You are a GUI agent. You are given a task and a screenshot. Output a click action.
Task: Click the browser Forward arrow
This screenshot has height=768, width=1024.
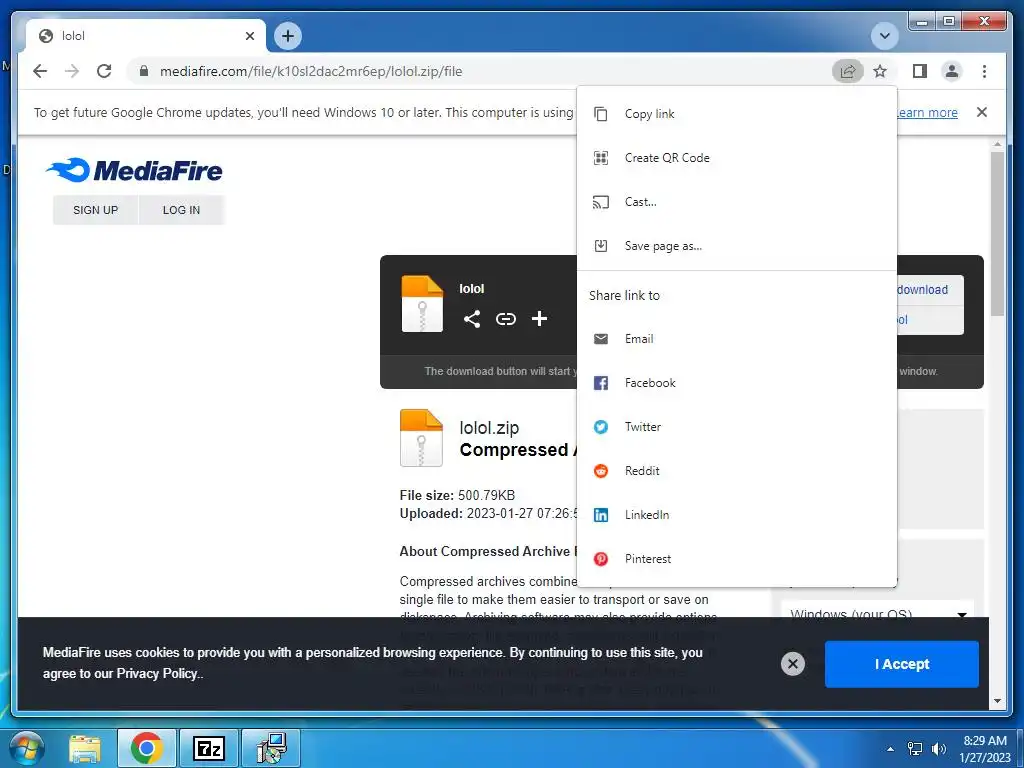click(72, 71)
